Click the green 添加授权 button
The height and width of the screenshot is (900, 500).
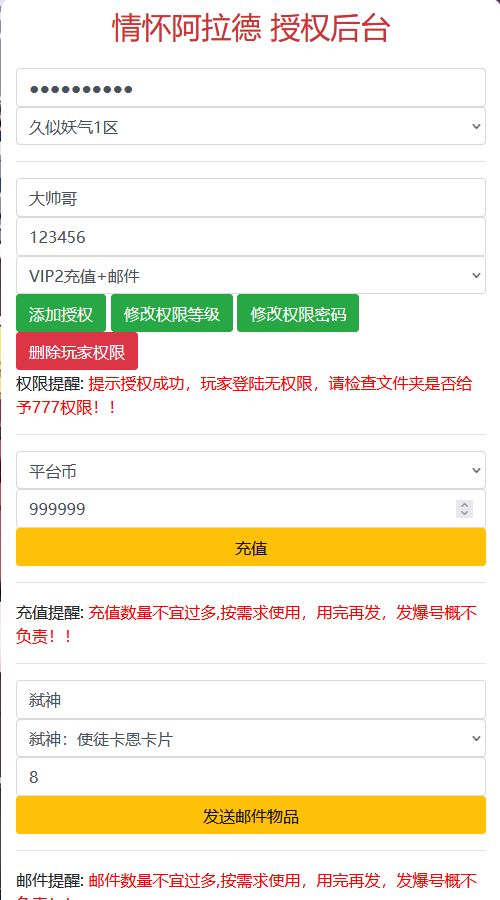click(61, 313)
